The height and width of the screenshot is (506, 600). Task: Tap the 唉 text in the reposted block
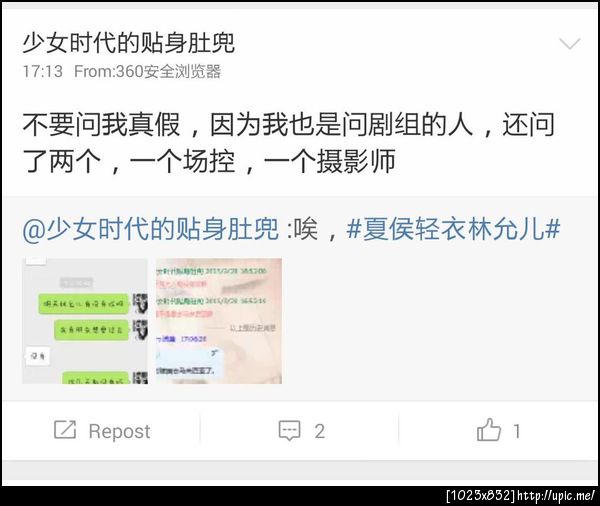[305, 229]
